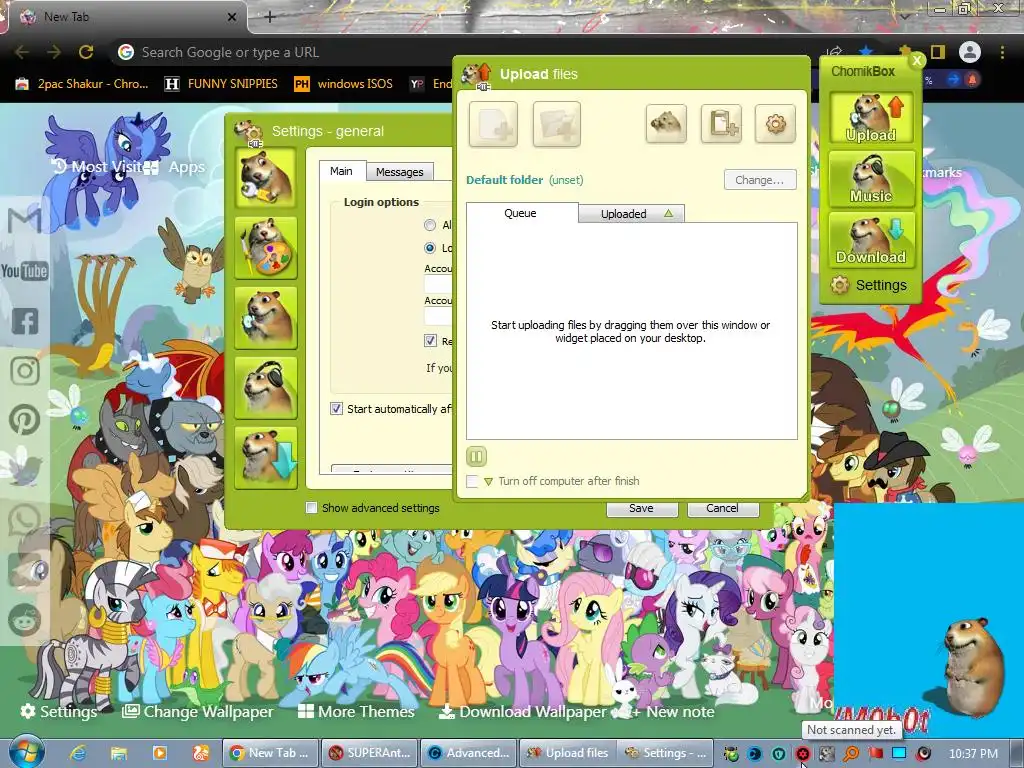Click the Gmail shortcut in the sidebar

(24, 220)
